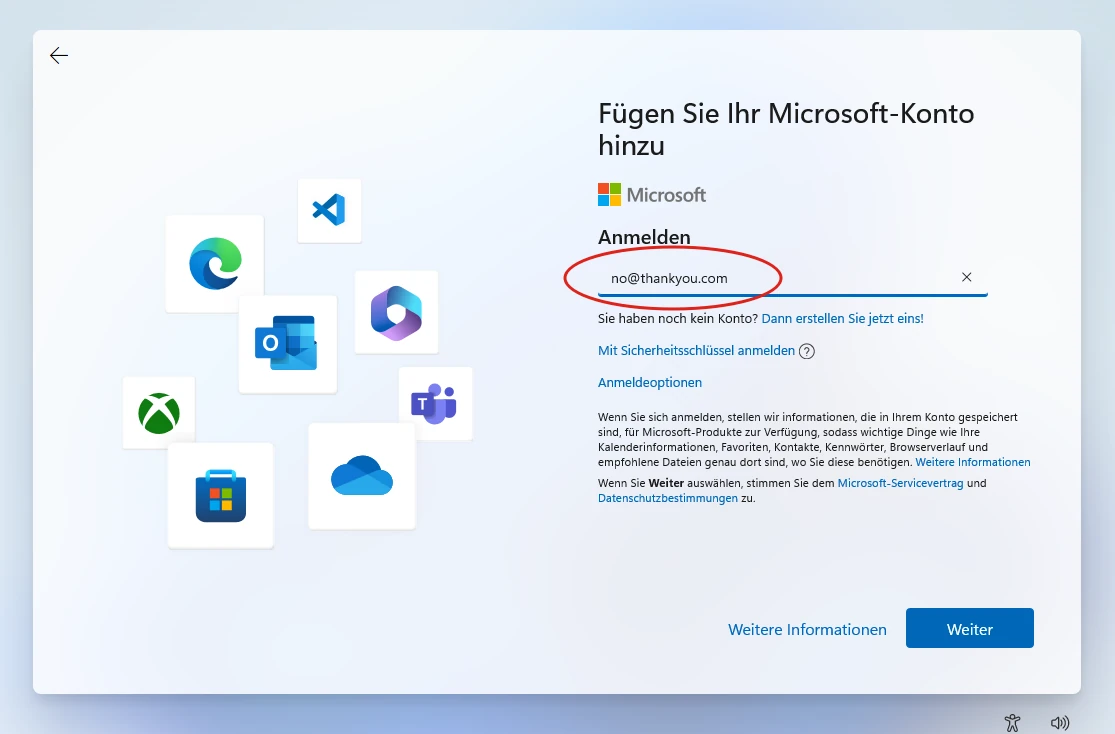Screen dimensions: 1115x734
Task: Select 'Mit Sicherheitsschlüssel anmelden'
Action: [x=695, y=351]
